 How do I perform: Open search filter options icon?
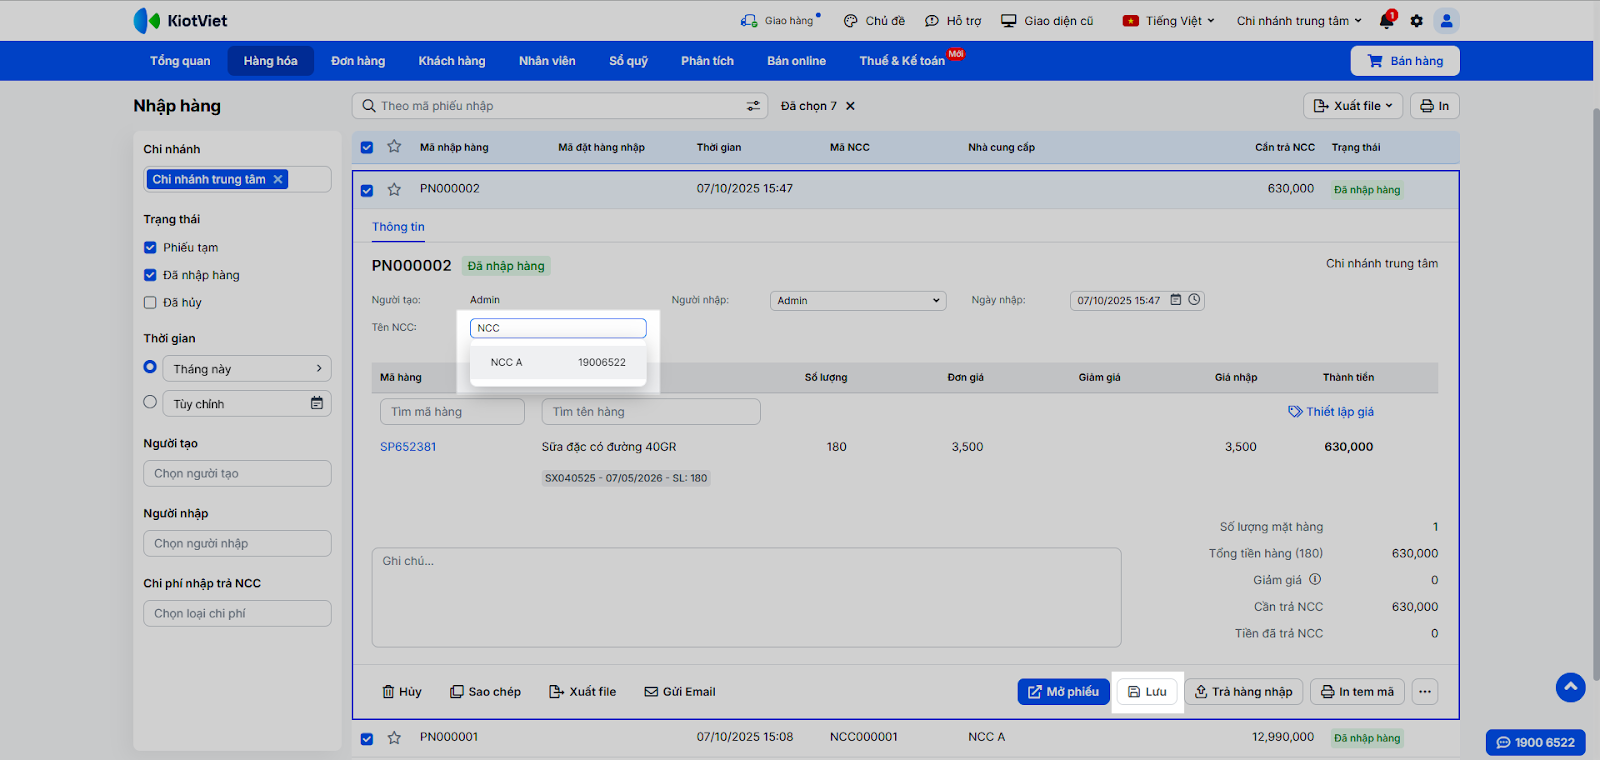click(x=753, y=106)
